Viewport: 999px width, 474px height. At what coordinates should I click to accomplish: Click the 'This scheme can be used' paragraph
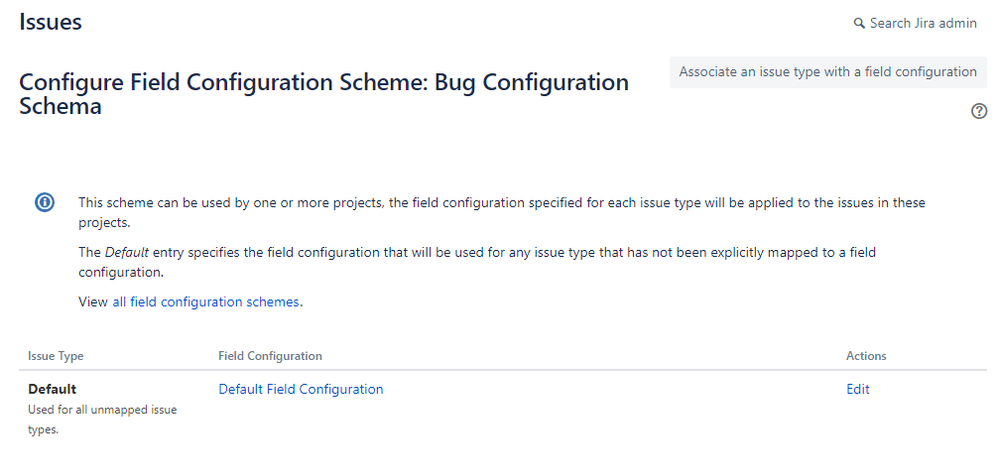[501, 213]
